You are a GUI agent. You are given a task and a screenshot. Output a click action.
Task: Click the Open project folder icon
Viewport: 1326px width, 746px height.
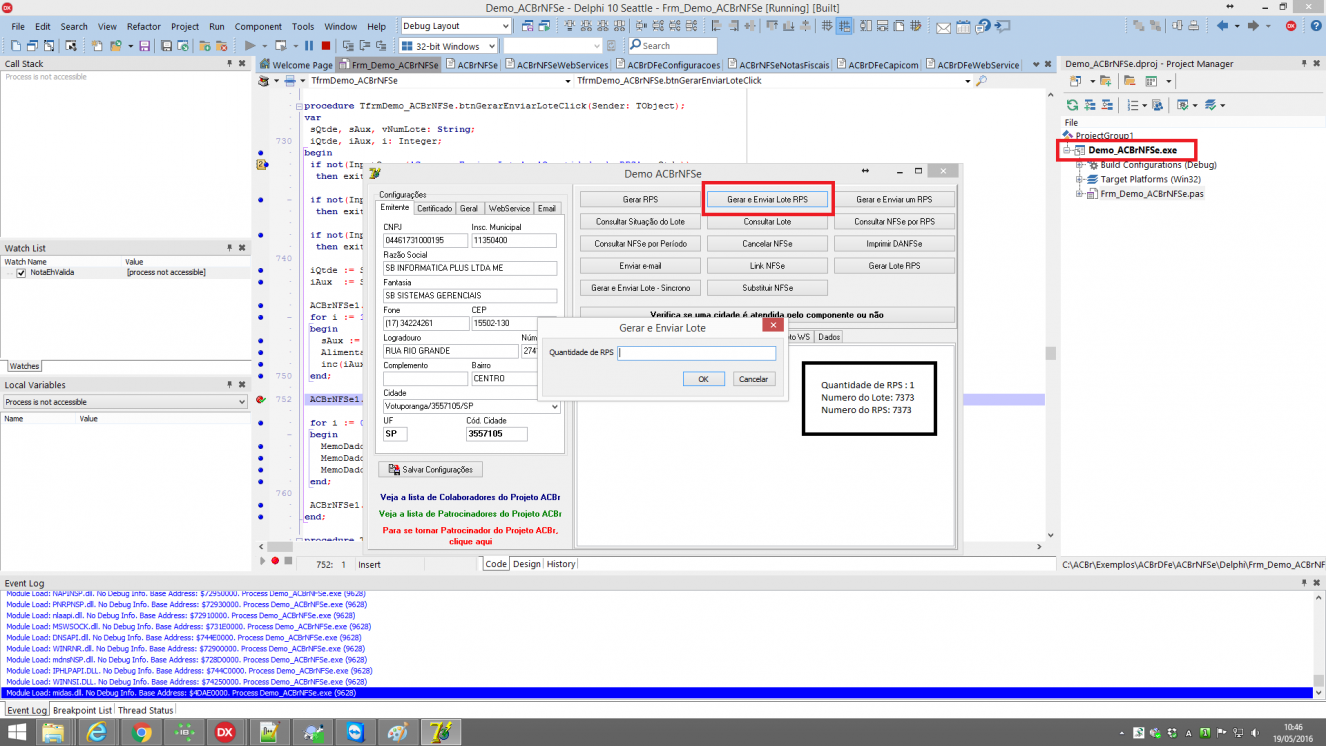pyautogui.click(x=115, y=46)
